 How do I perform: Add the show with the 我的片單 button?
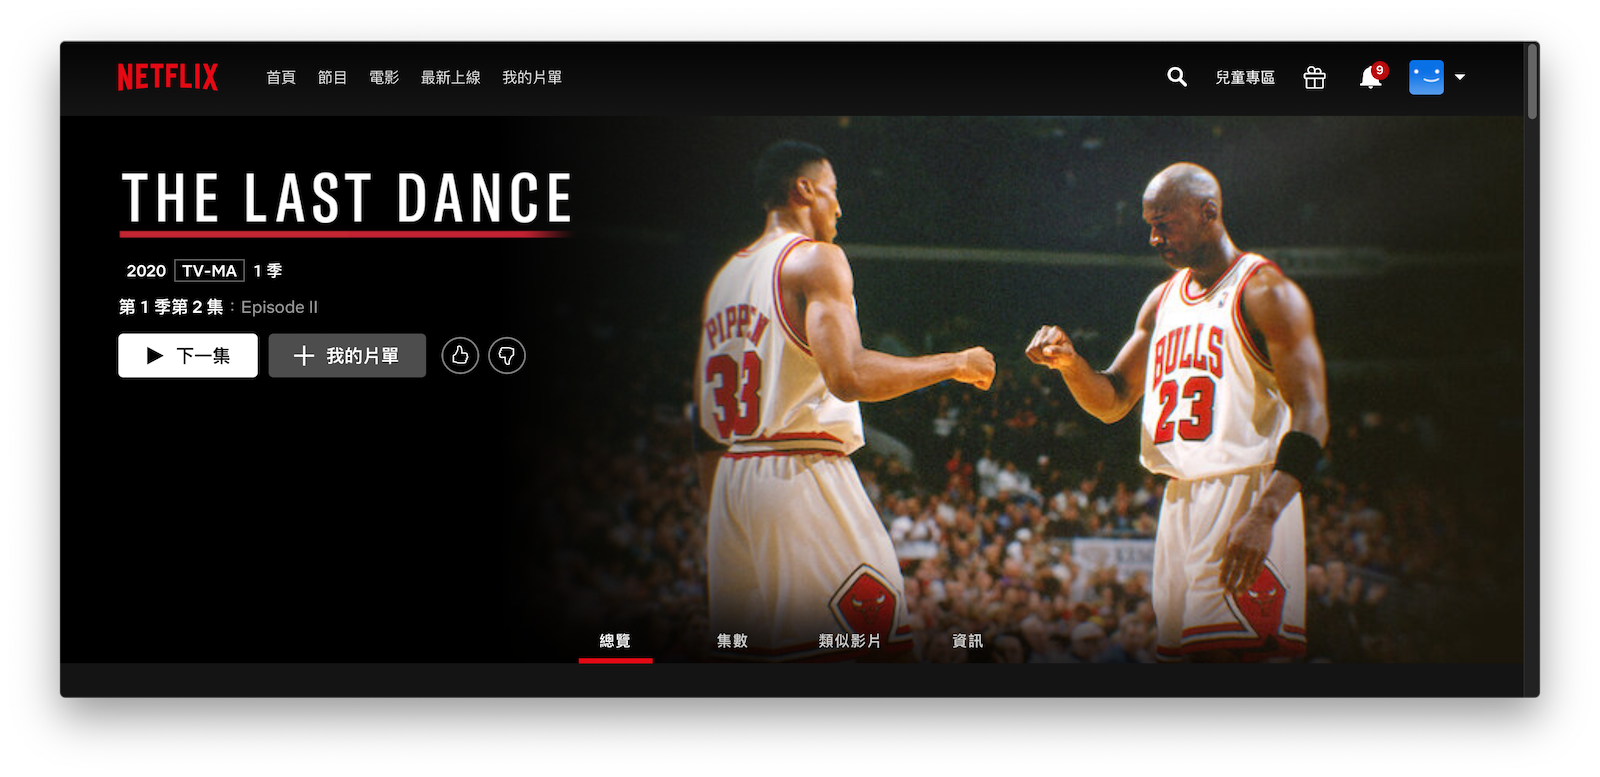347,355
